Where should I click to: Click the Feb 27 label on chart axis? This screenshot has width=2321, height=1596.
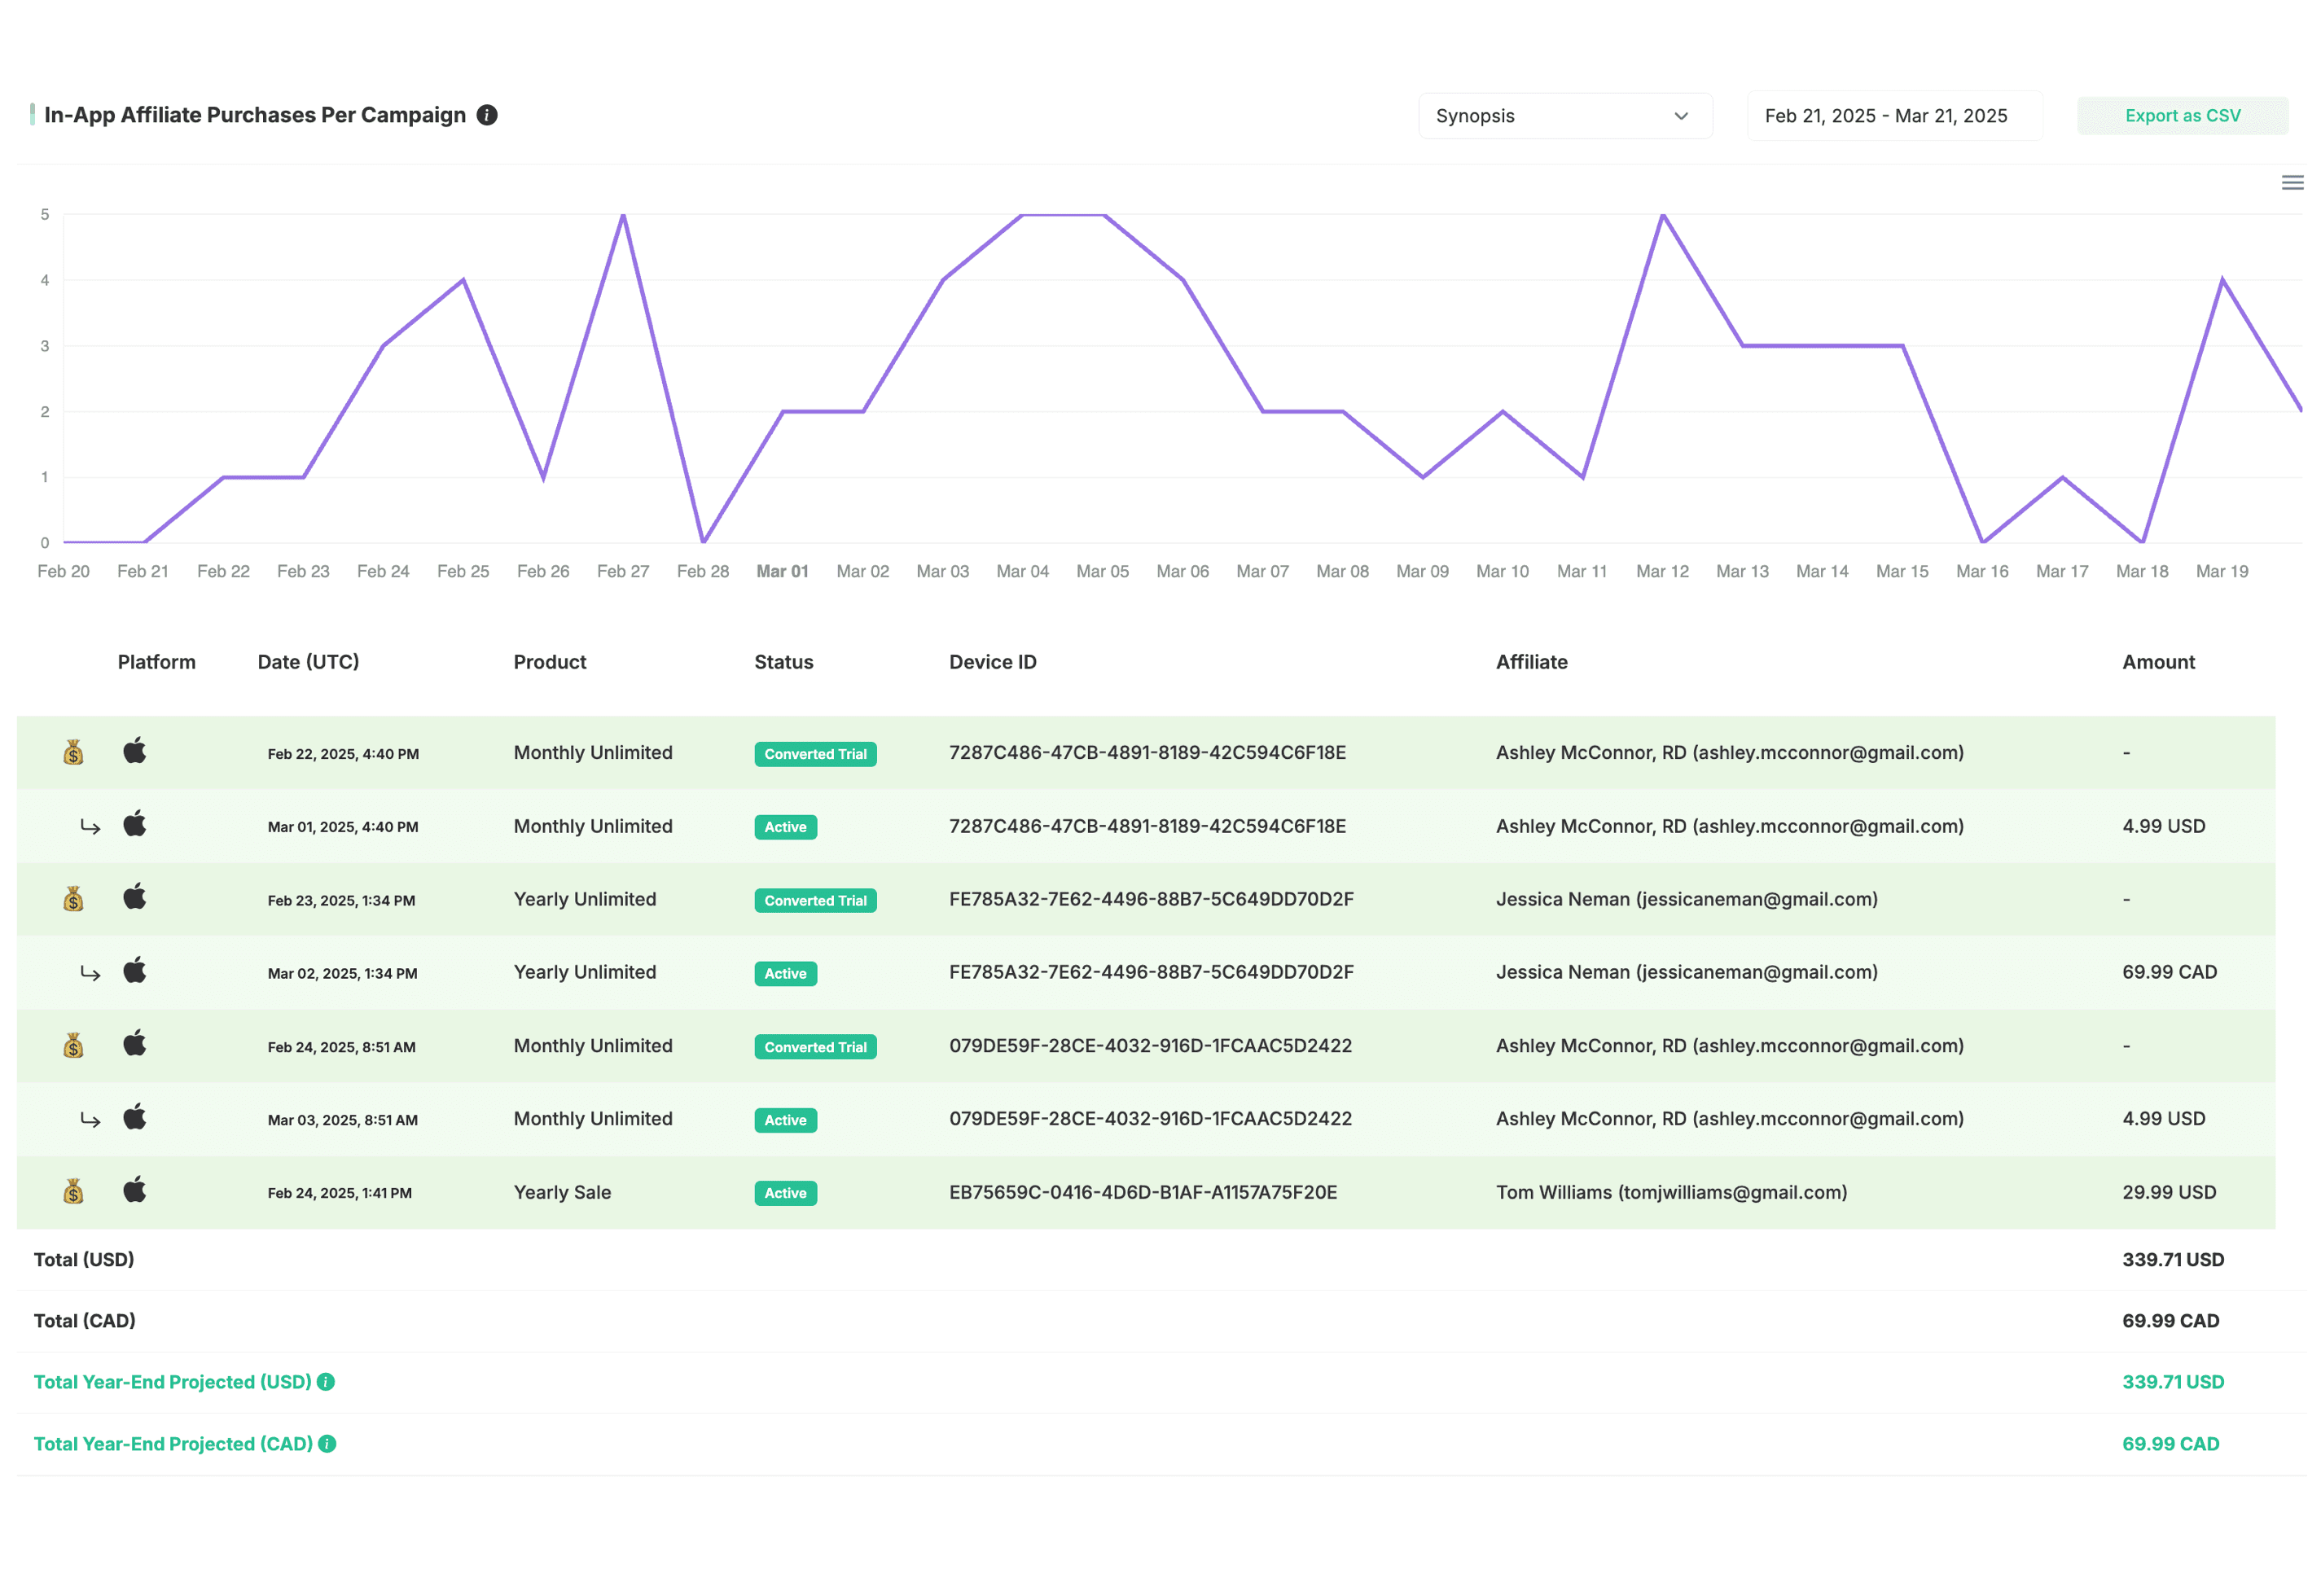tap(623, 571)
